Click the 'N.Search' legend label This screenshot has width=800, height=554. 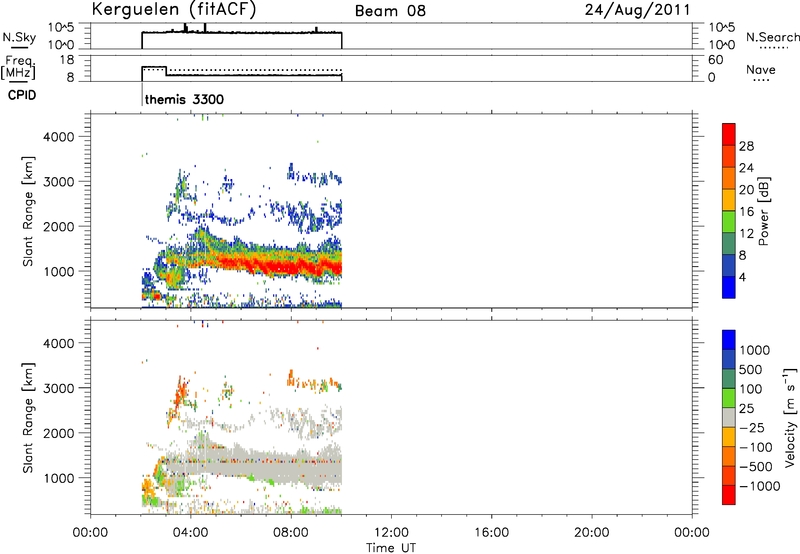tap(772, 37)
